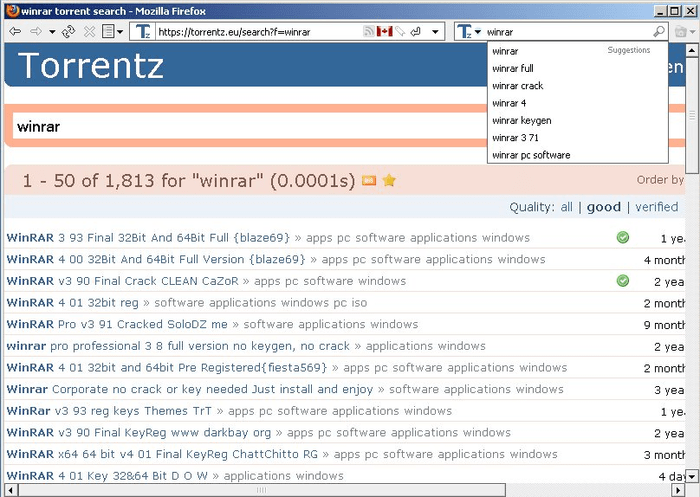Click the Torrentz logo heading

(91, 66)
